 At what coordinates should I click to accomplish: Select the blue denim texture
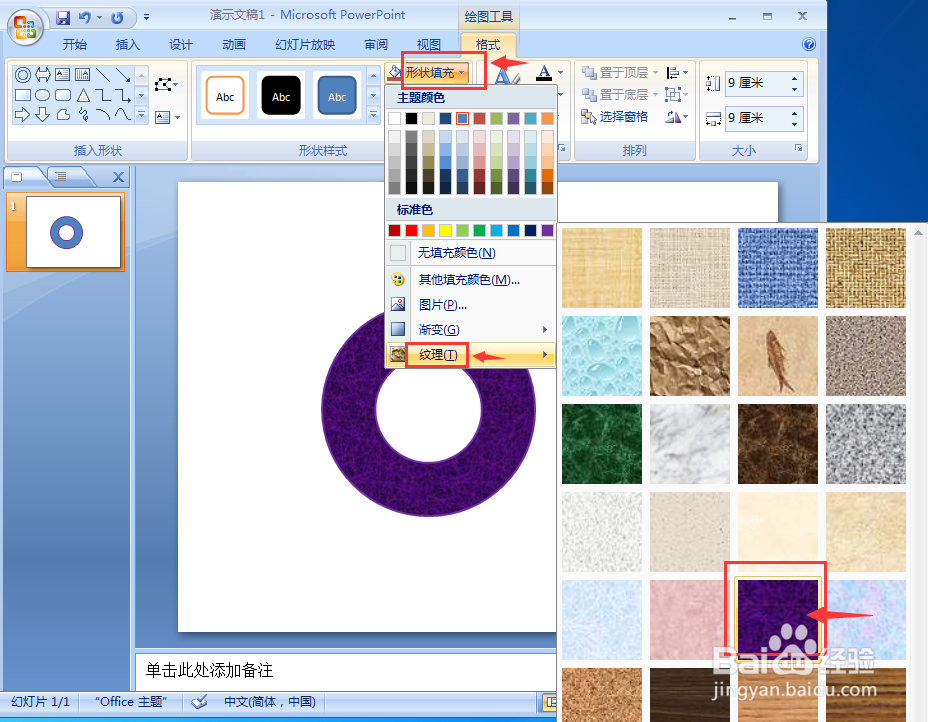[778, 268]
